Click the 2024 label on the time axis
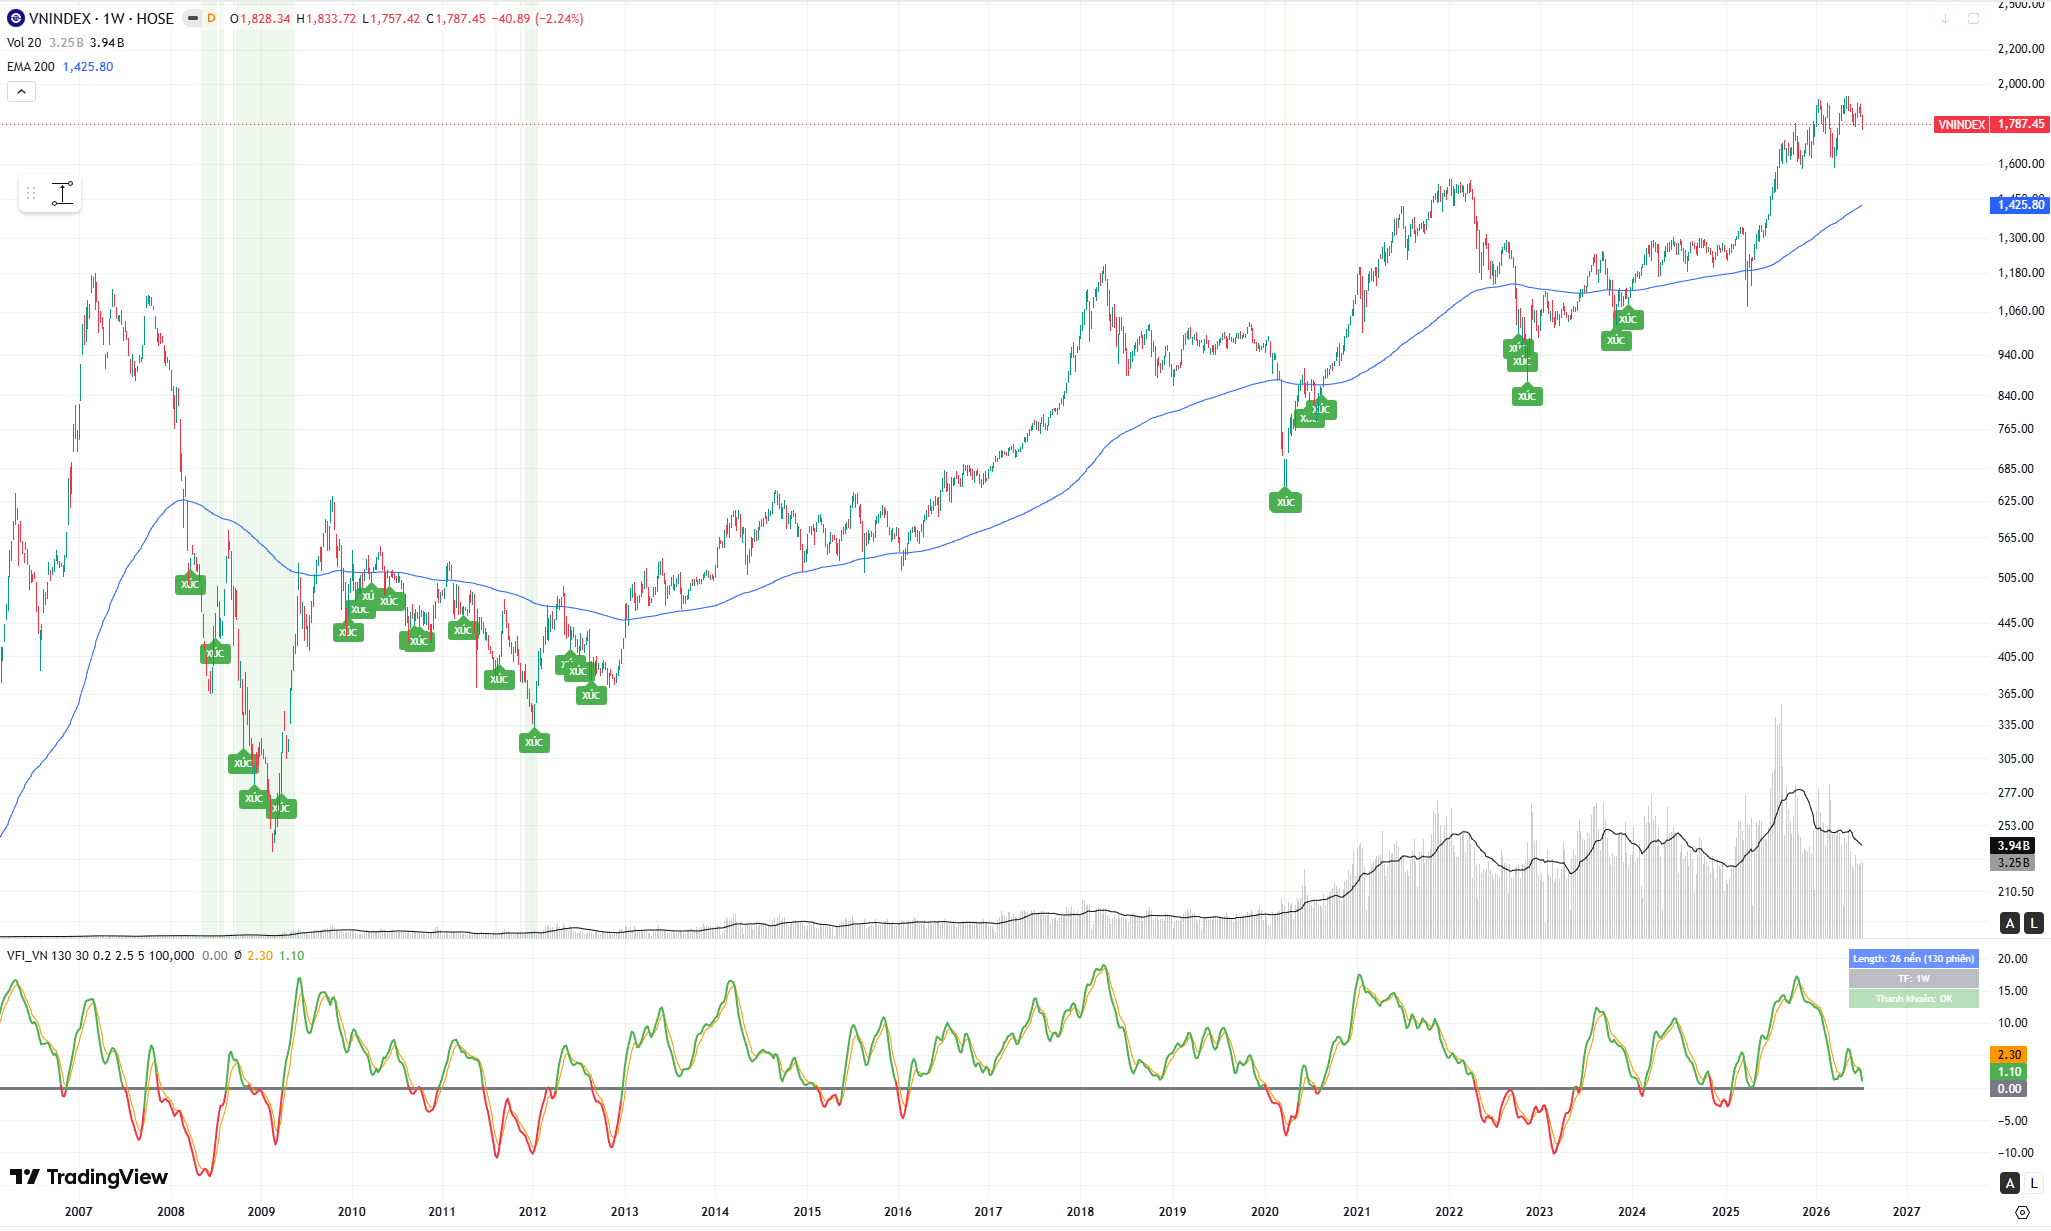 pos(1632,1212)
